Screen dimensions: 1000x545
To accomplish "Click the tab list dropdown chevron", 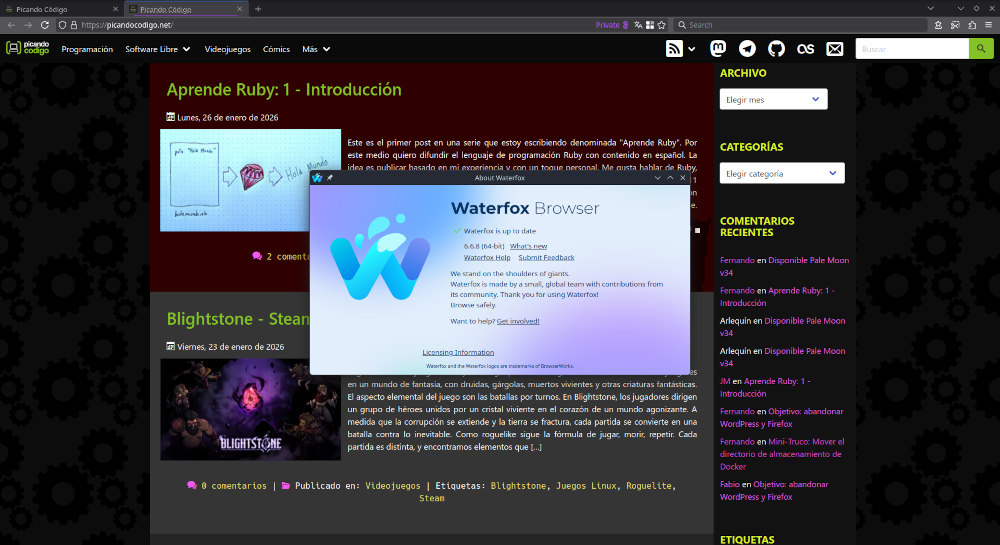I will 930,8.
